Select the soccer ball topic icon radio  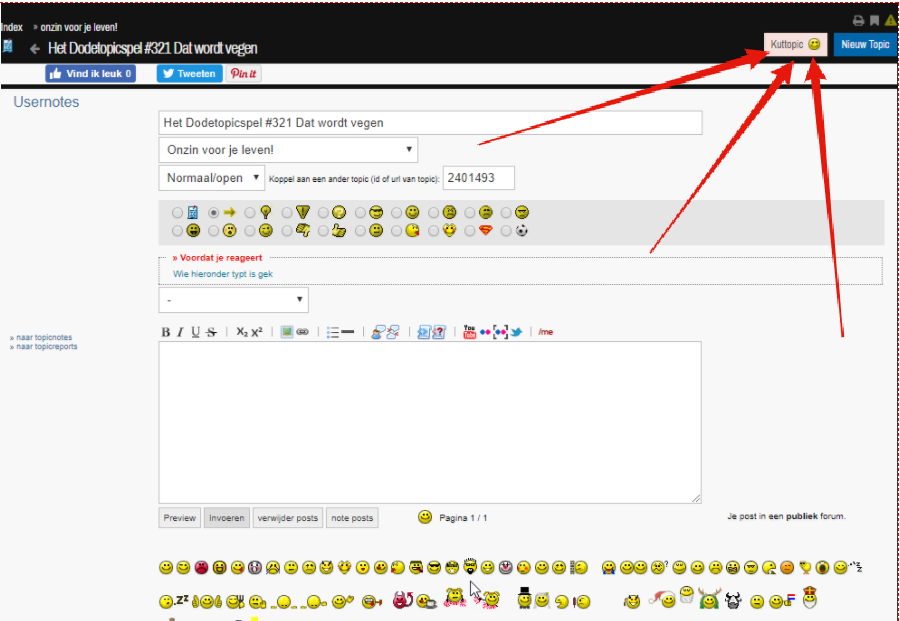coord(506,231)
